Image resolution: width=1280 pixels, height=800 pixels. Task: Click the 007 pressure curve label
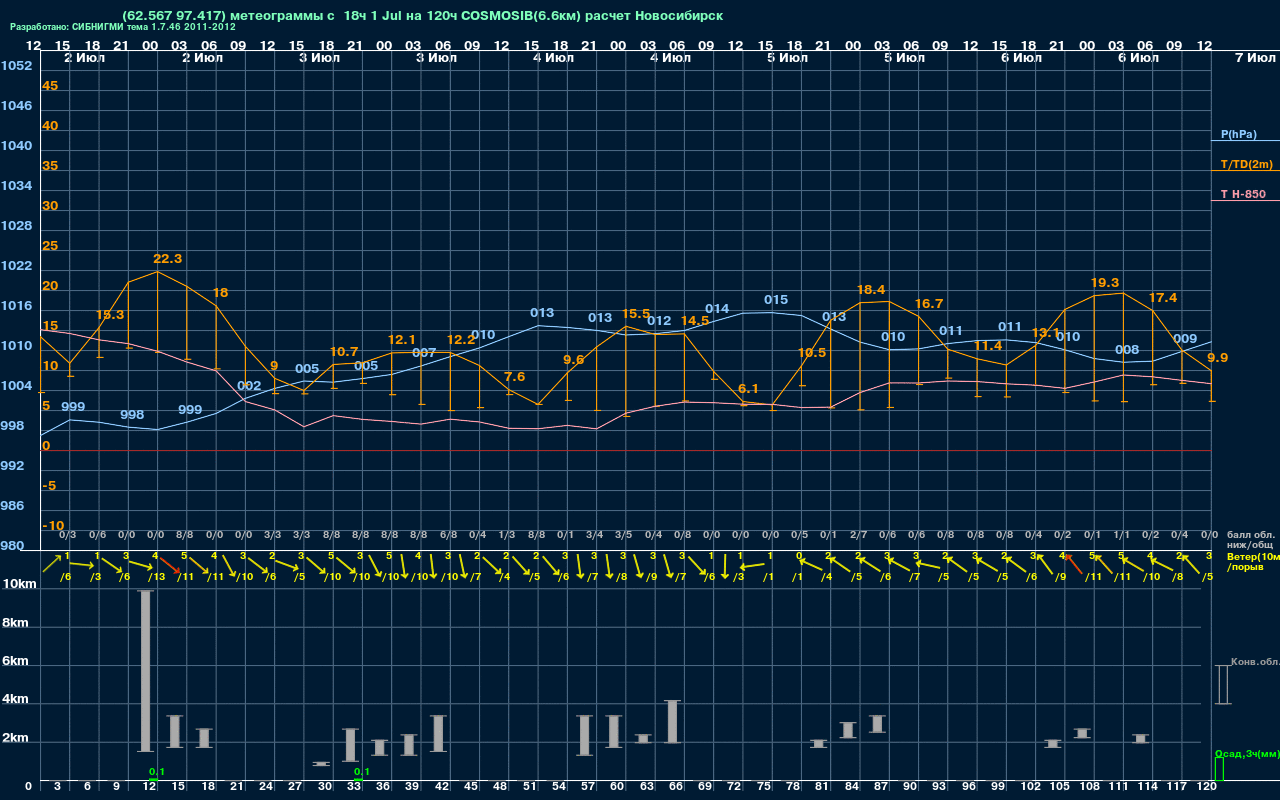pyautogui.click(x=424, y=352)
